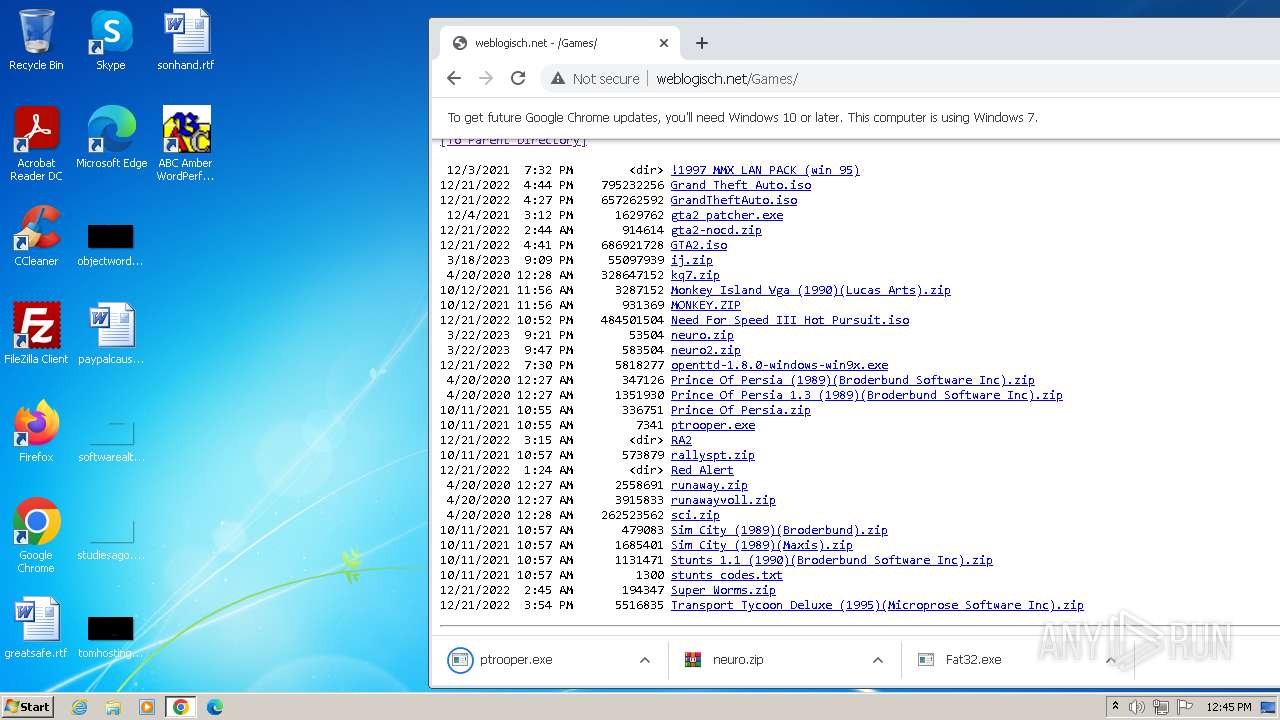This screenshot has width=1280, height=720.
Task: Download Need For Speed III iso
Action: pos(790,320)
